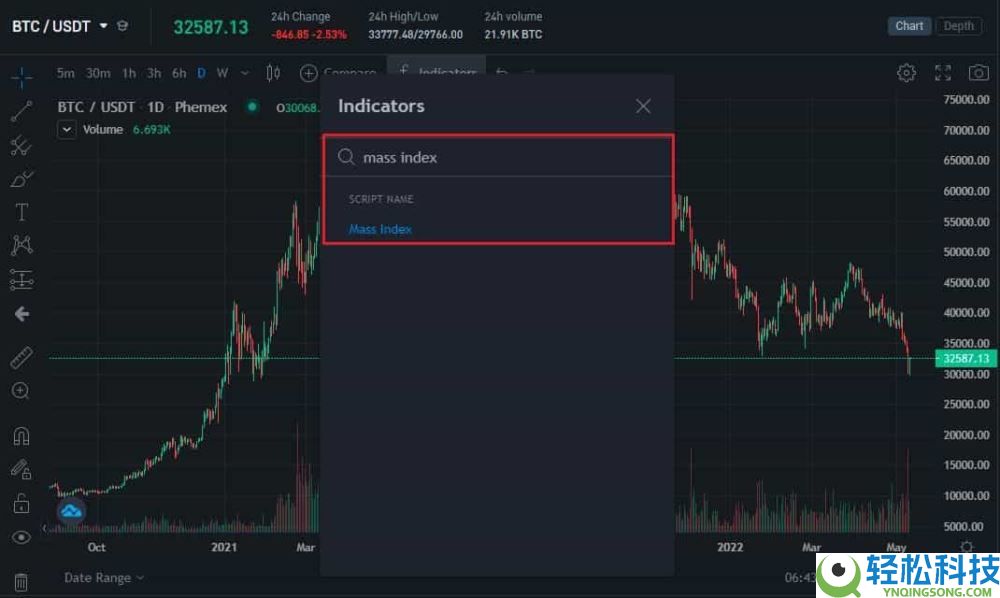Select the text annotation tool
Image resolution: width=1000 pixels, height=598 pixels.
[21, 212]
